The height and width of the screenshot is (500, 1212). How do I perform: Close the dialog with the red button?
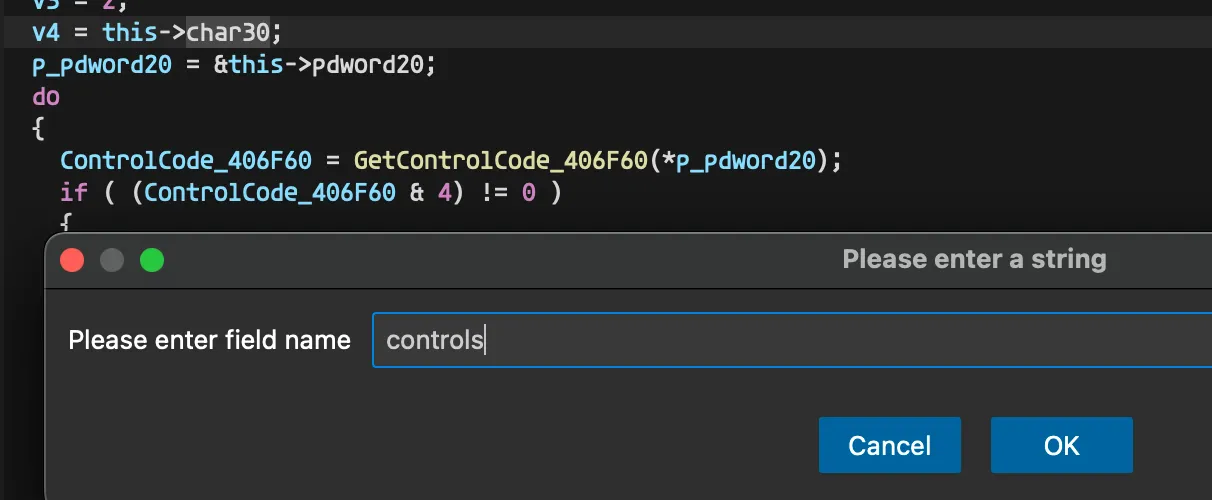pos(72,261)
